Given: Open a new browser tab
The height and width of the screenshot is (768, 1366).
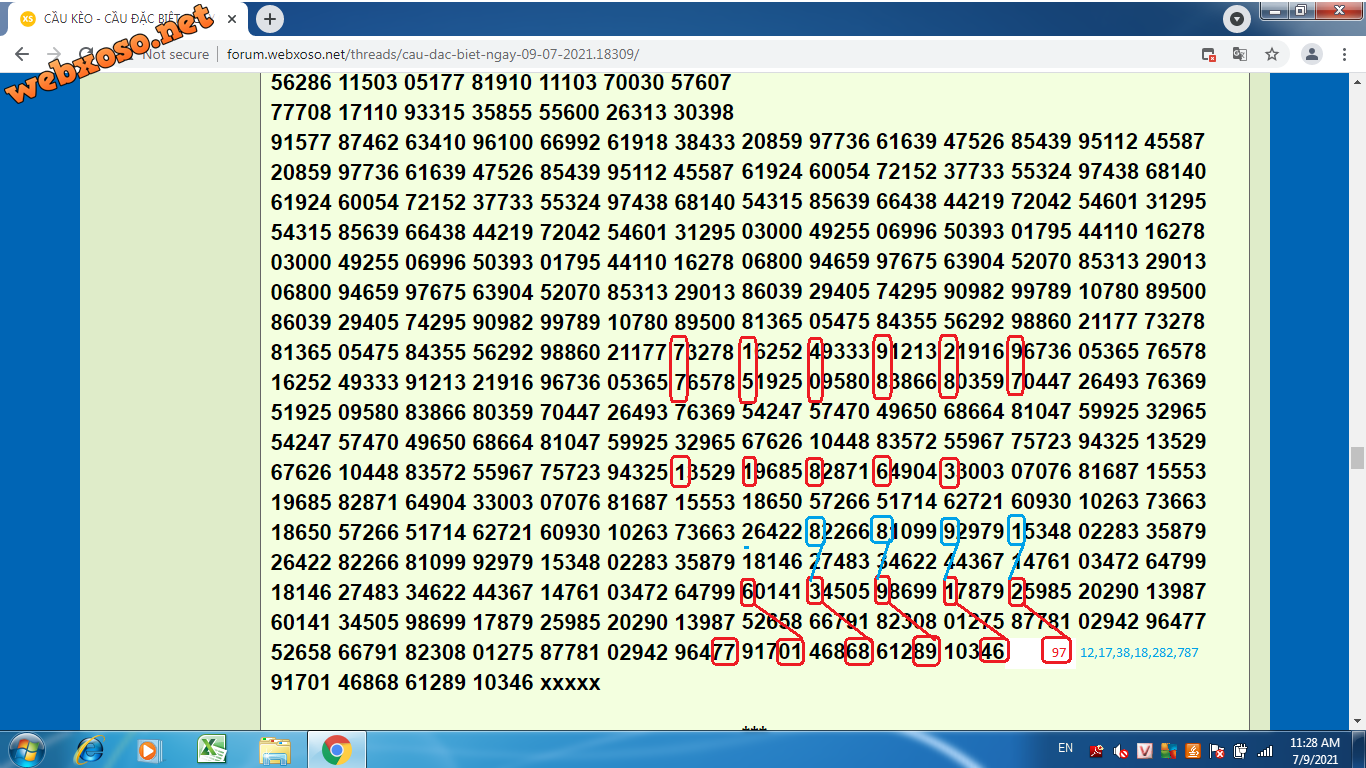Looking at the screenshot, I should tap(270, 19).
